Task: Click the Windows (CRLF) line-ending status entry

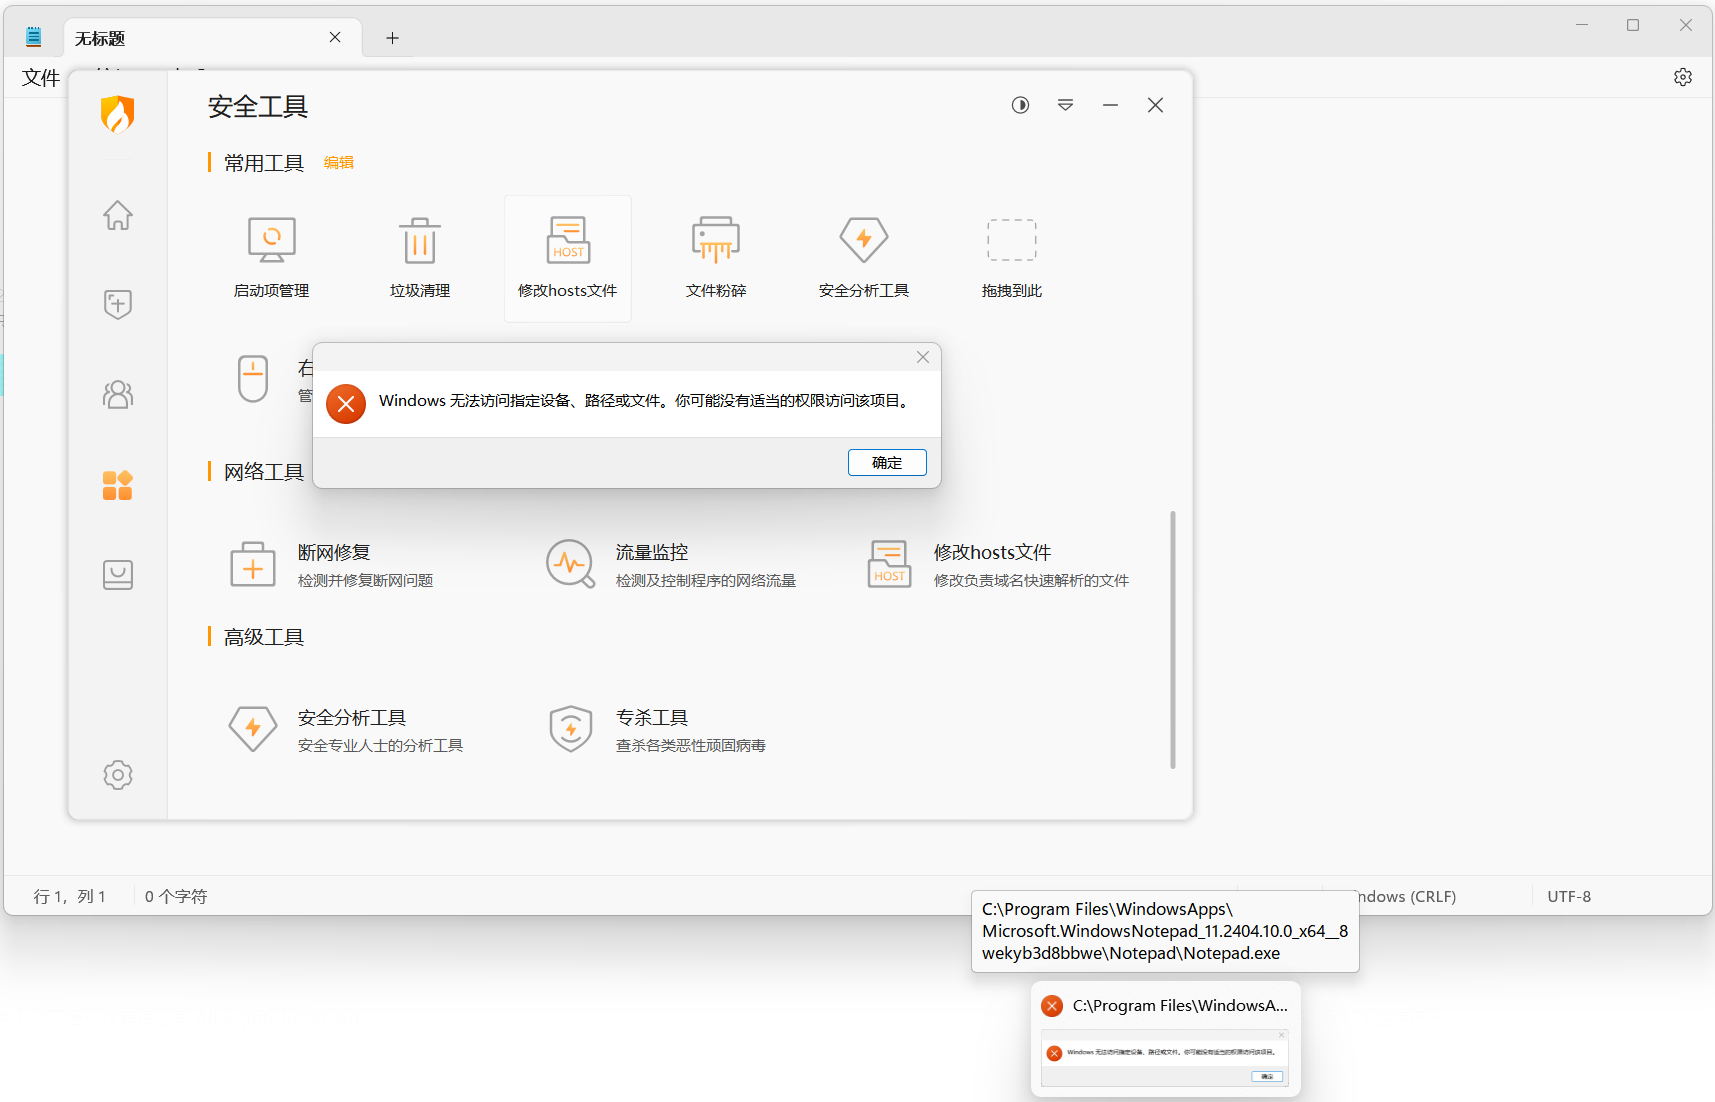Action: pyautogui.click(x=1410, y=896)
